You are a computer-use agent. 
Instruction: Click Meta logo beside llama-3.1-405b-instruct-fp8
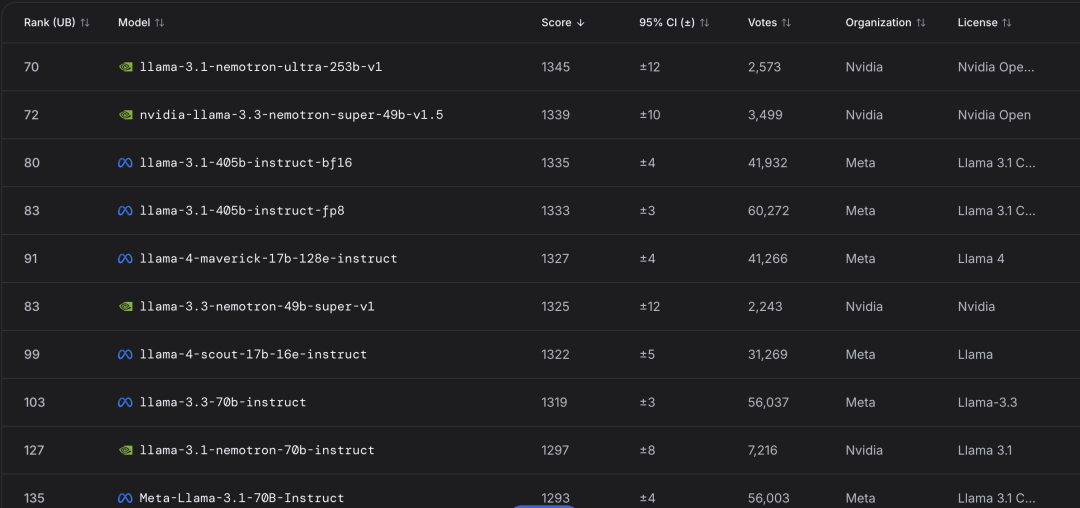pos(125,211)
